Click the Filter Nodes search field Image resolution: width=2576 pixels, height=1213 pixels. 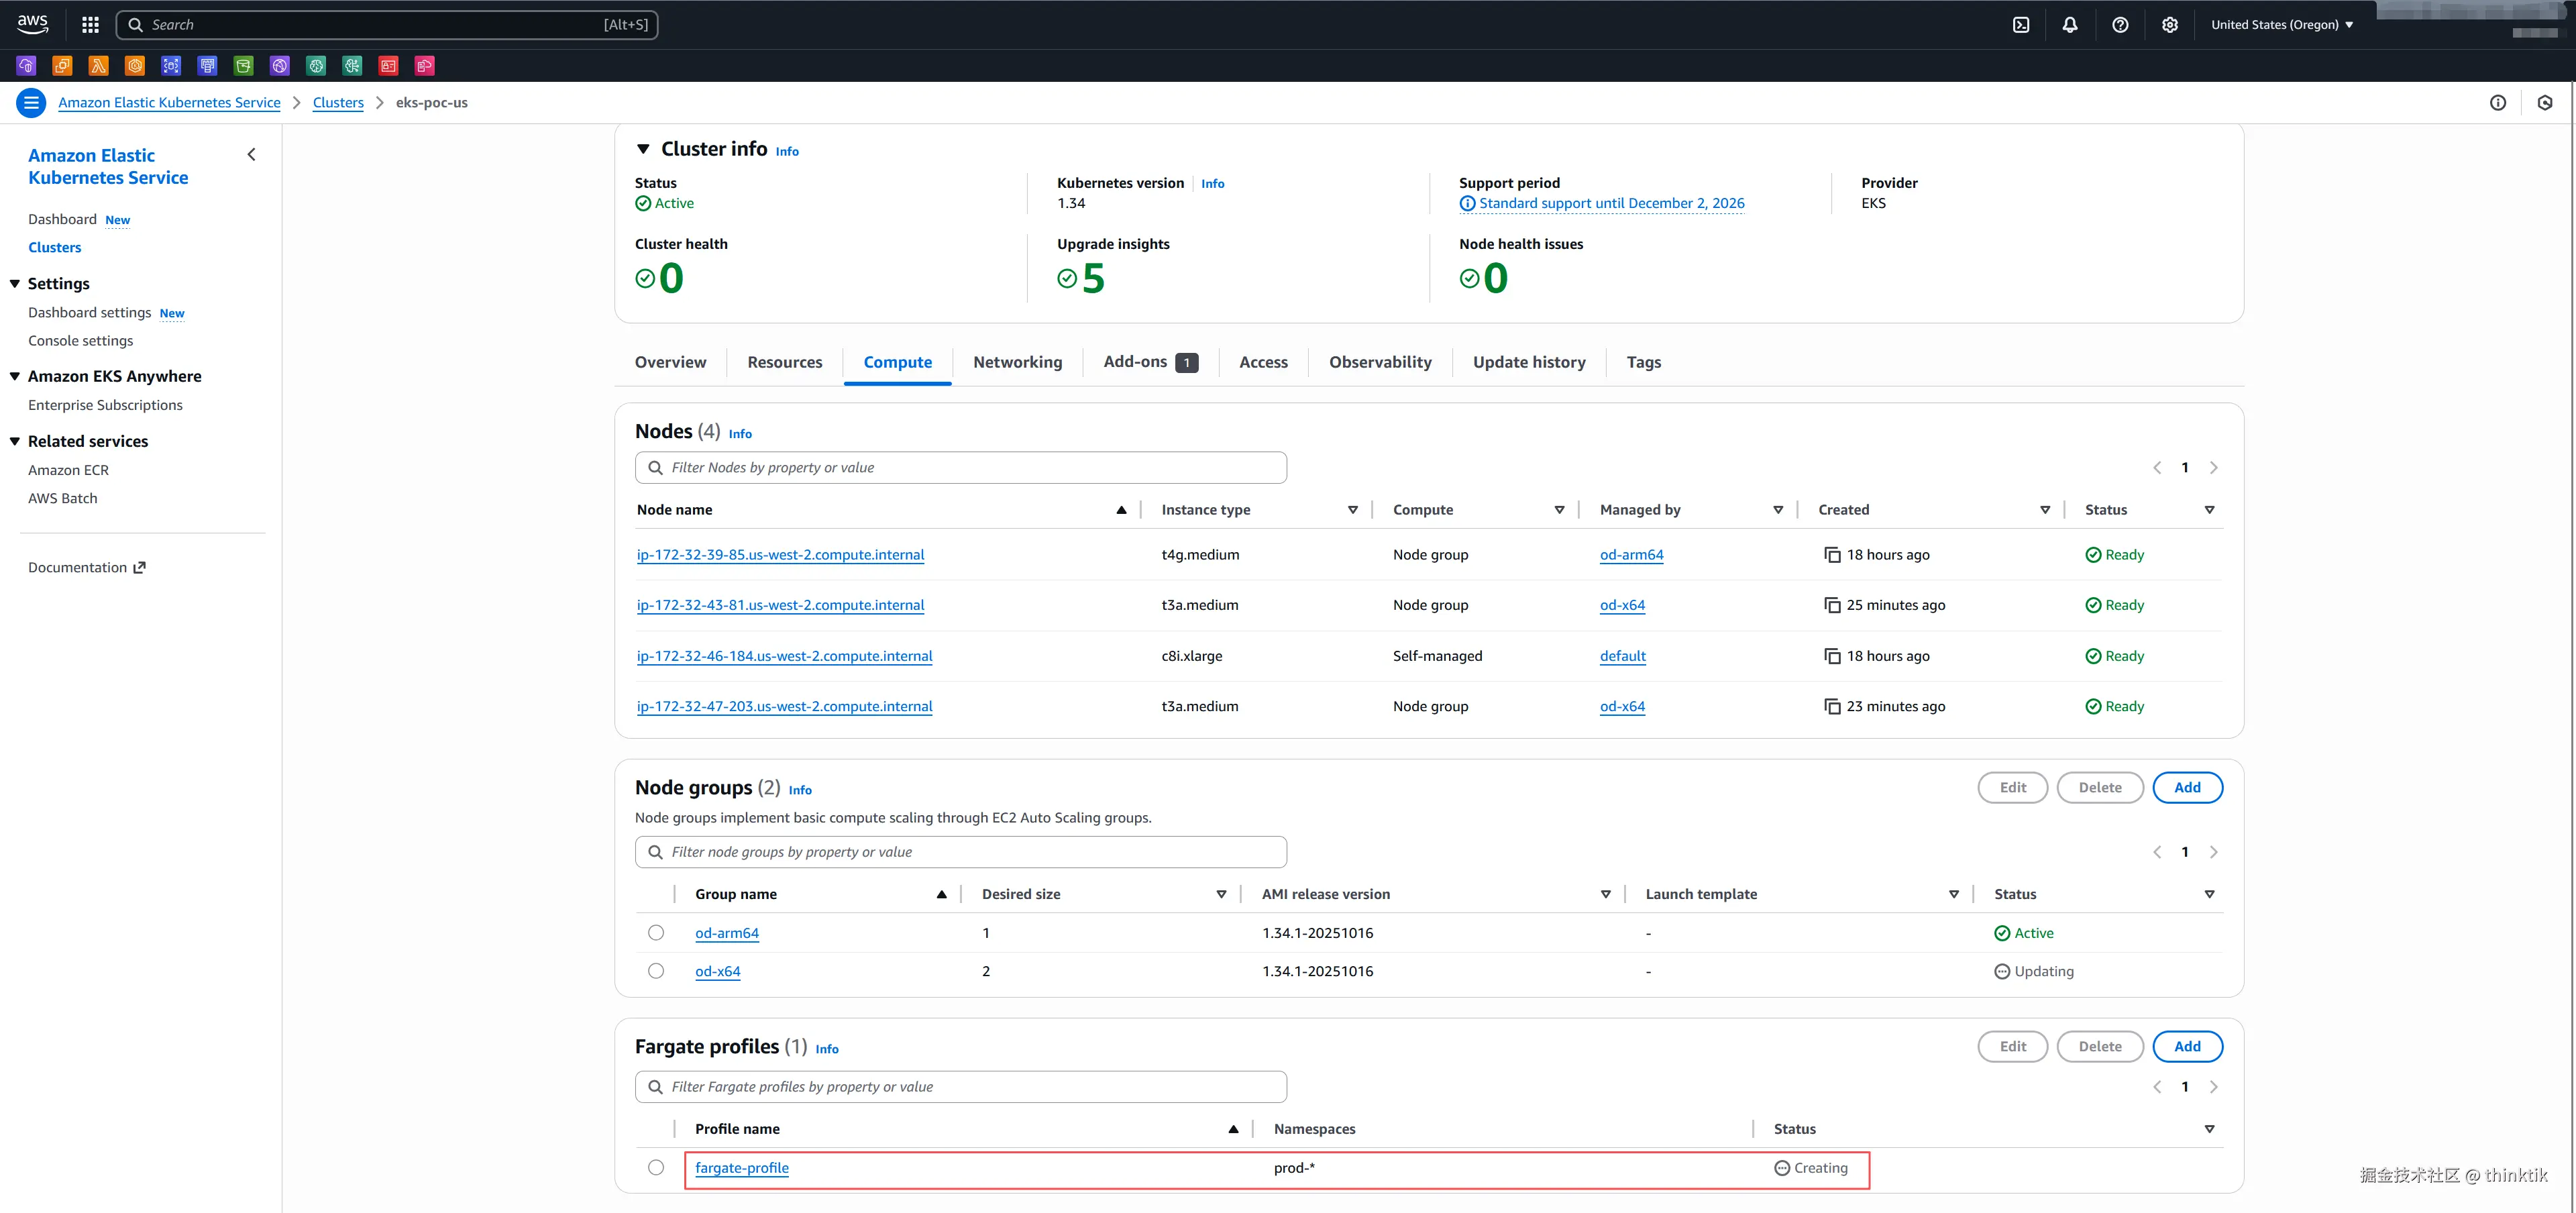[960, 468]
